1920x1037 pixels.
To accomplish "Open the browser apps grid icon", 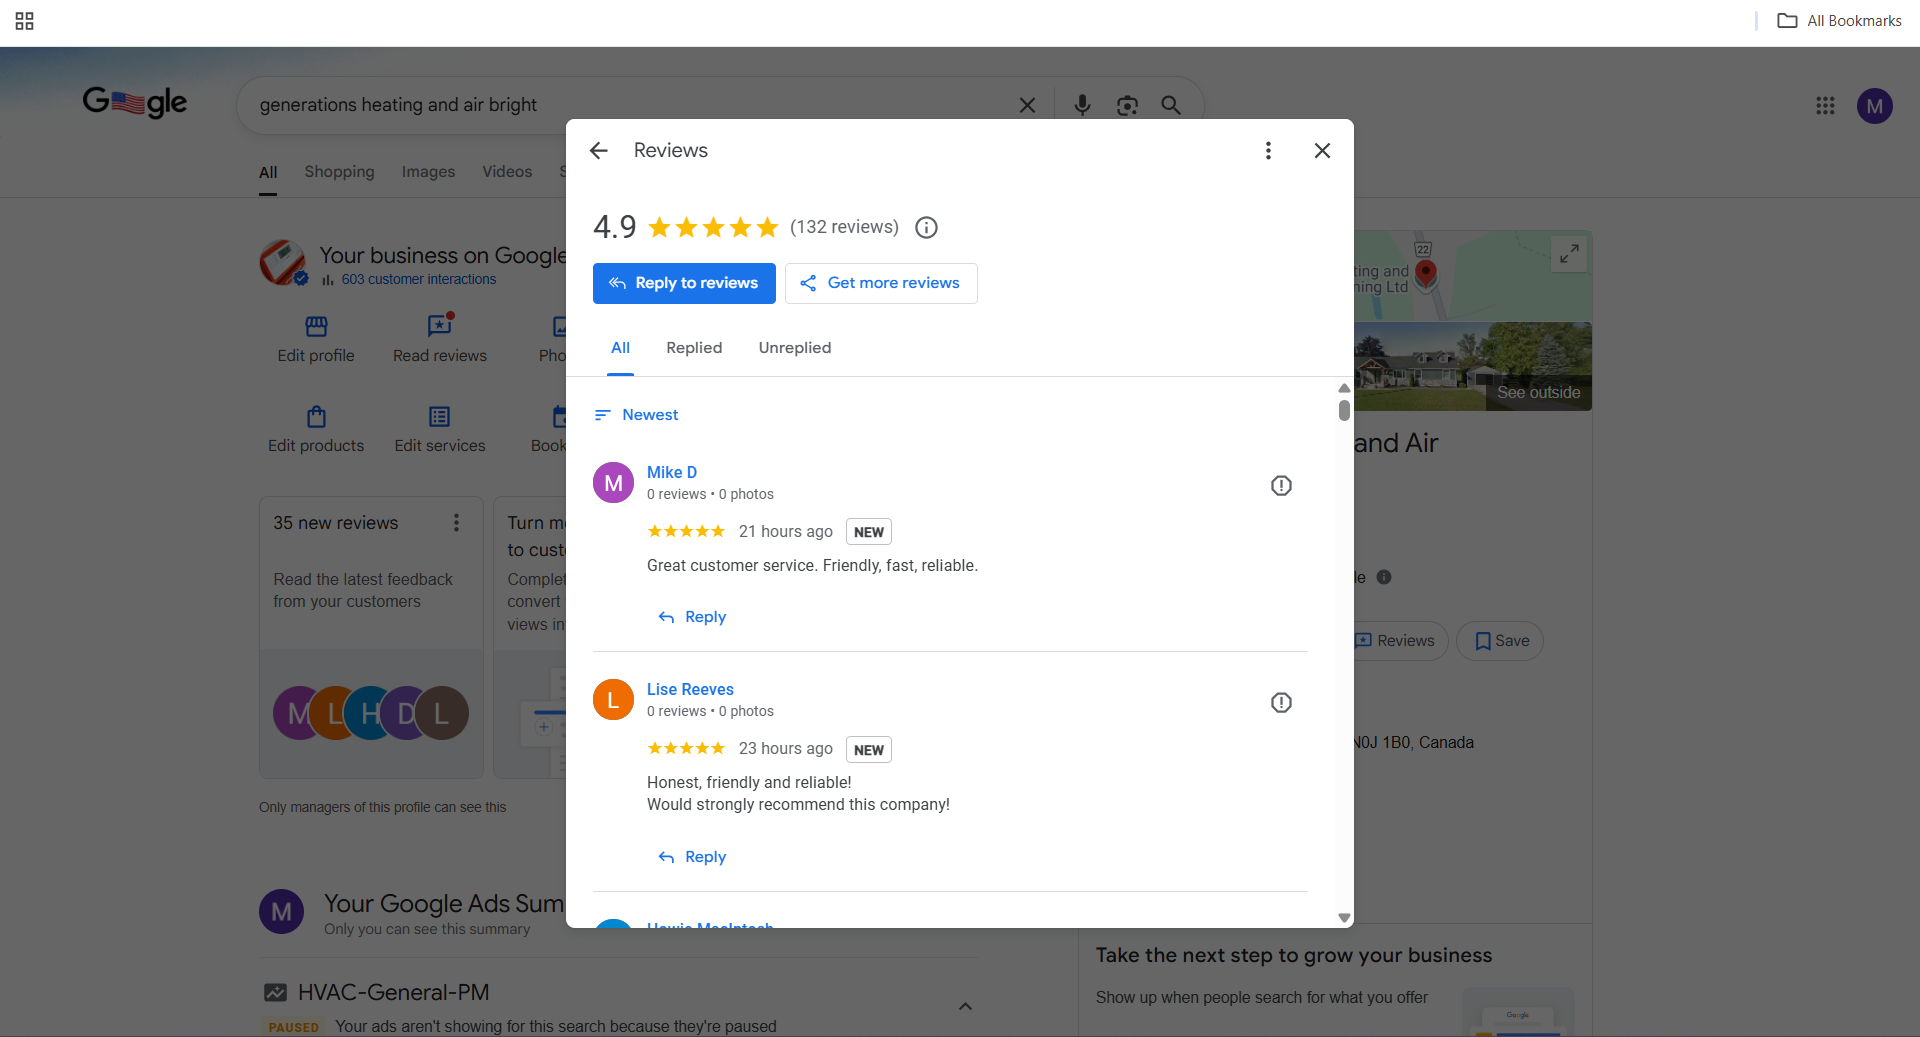I will 25,21.
